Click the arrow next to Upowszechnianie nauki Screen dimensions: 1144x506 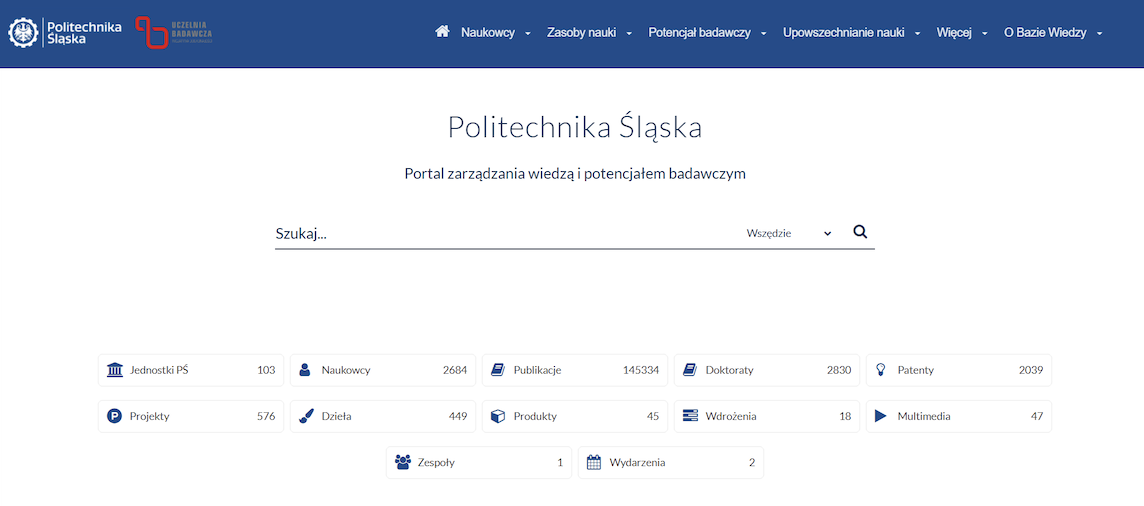[x=918, y=34]
